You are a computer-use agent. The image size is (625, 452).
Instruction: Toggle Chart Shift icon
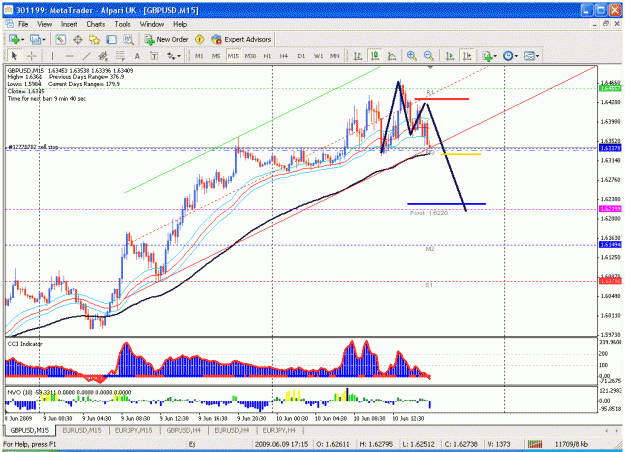tap(467, 56)
